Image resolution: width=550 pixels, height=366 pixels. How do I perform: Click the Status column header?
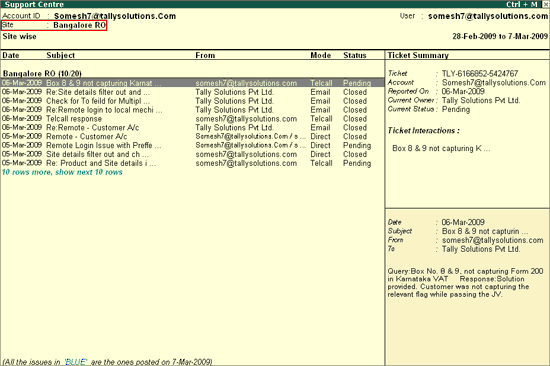pyautogui.click(x=355, y=55)
